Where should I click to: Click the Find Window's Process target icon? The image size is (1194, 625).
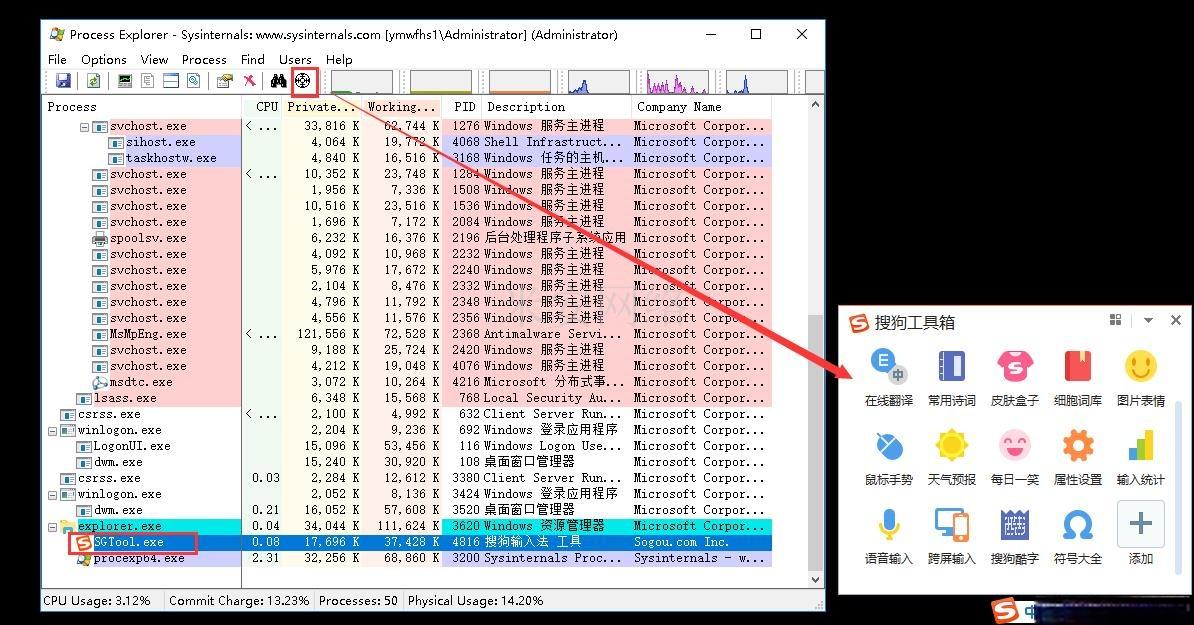302,81
